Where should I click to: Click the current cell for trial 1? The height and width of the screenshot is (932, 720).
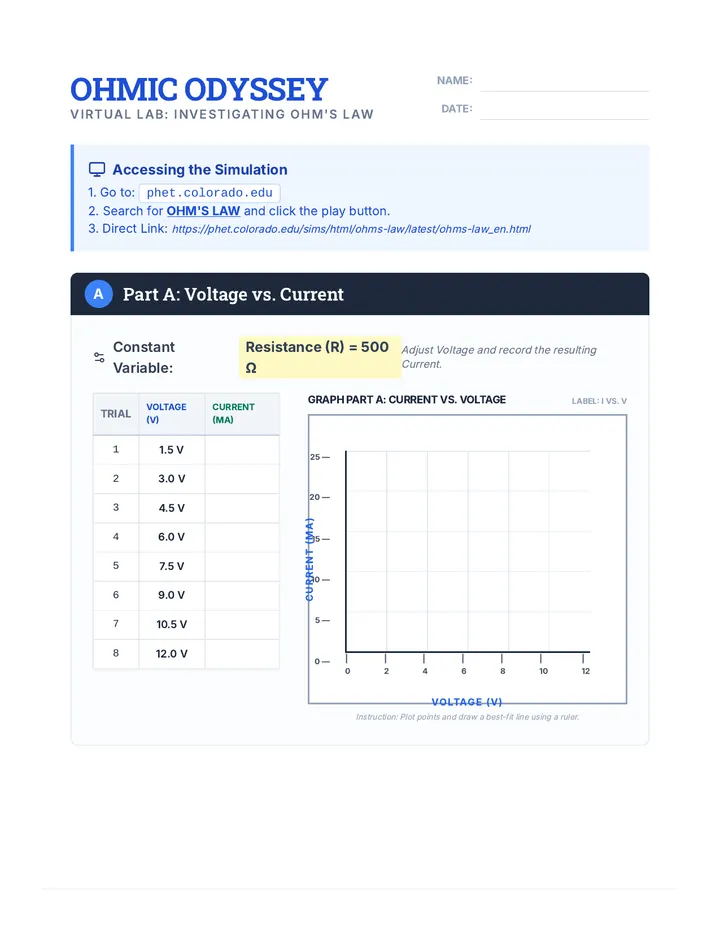click(x=242, y=450)
